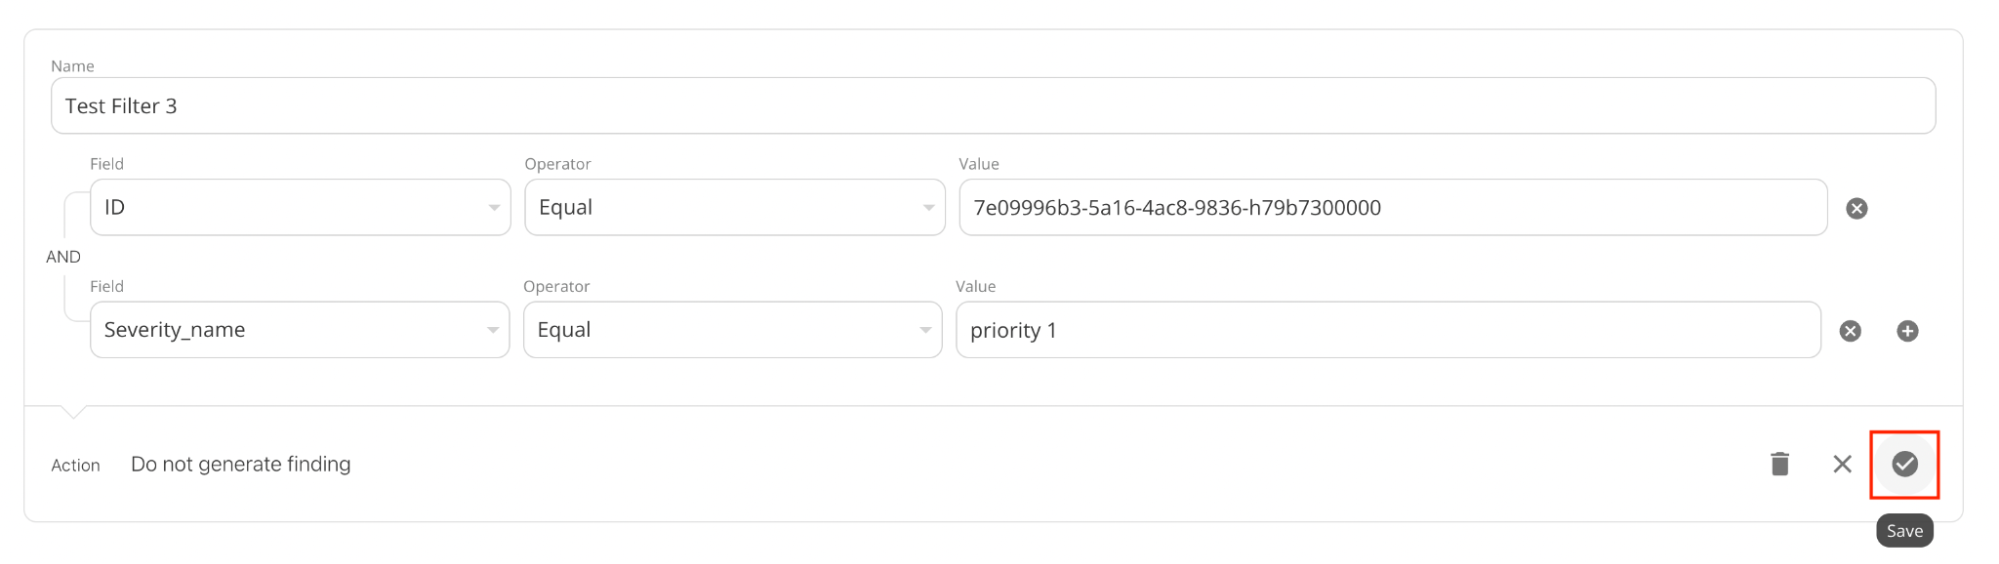
Task: Open the ID field dropdown
Action: (300, 207)
